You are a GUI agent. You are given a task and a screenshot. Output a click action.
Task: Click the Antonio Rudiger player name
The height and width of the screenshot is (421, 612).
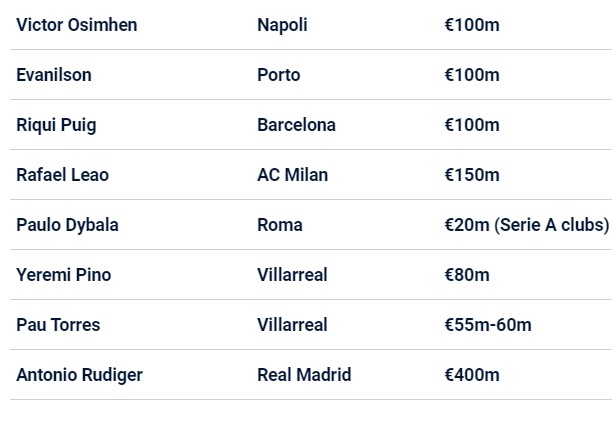pyautogui.click(x=79, y=375)
